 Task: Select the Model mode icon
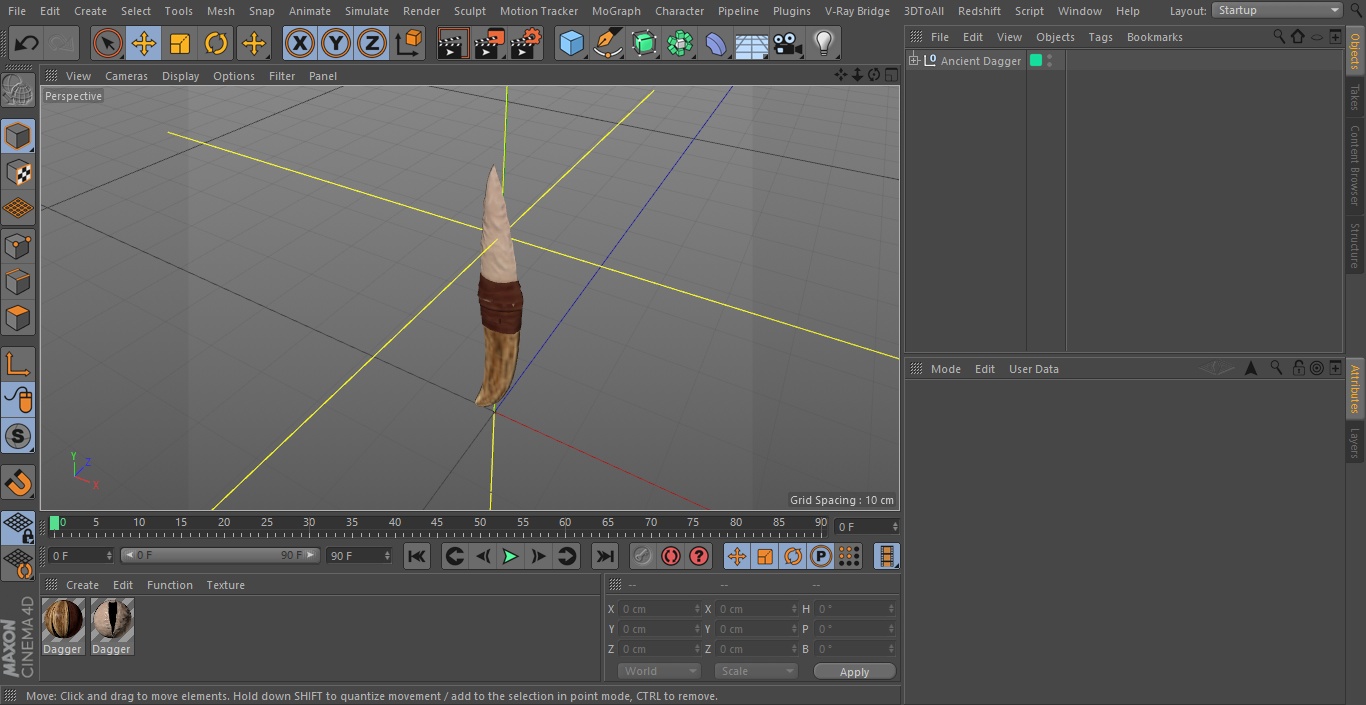18,136
